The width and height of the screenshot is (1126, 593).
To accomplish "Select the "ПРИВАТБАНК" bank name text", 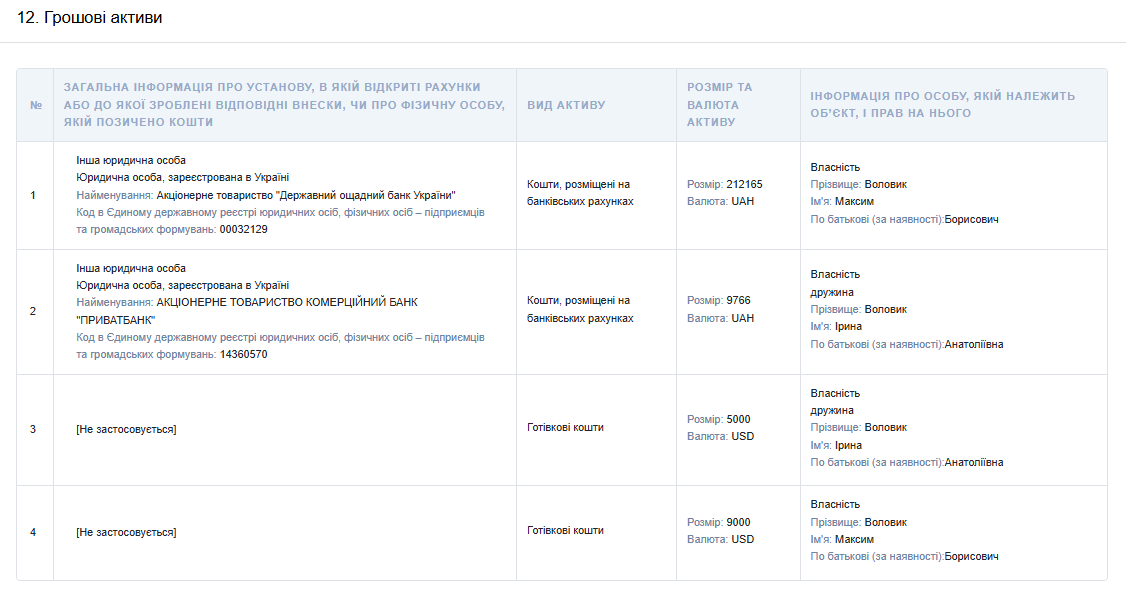I will [115, 320].
